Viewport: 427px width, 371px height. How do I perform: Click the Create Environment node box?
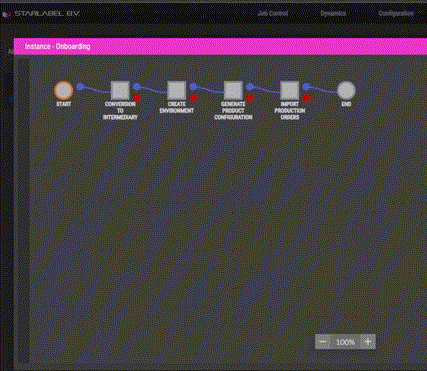click(176, 90)
